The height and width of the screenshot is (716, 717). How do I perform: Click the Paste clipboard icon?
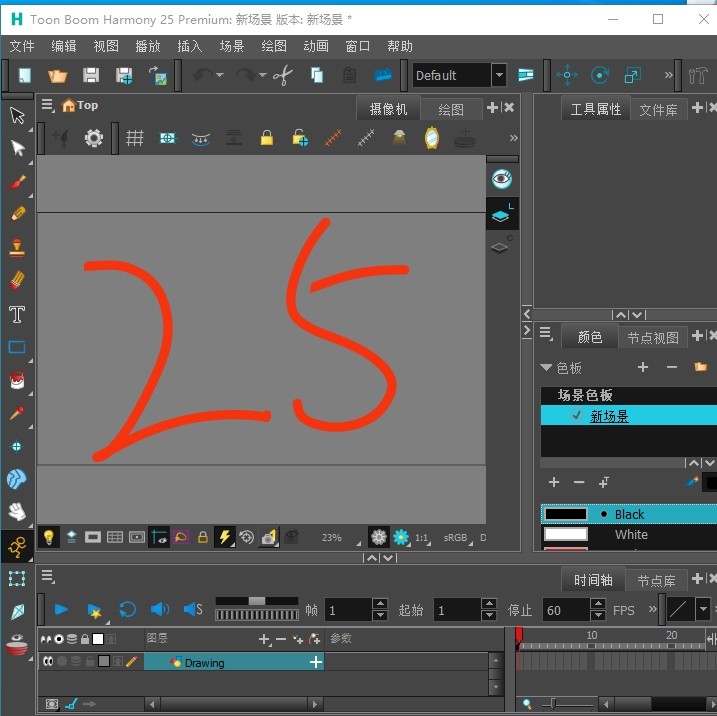(x=350, y=75)
